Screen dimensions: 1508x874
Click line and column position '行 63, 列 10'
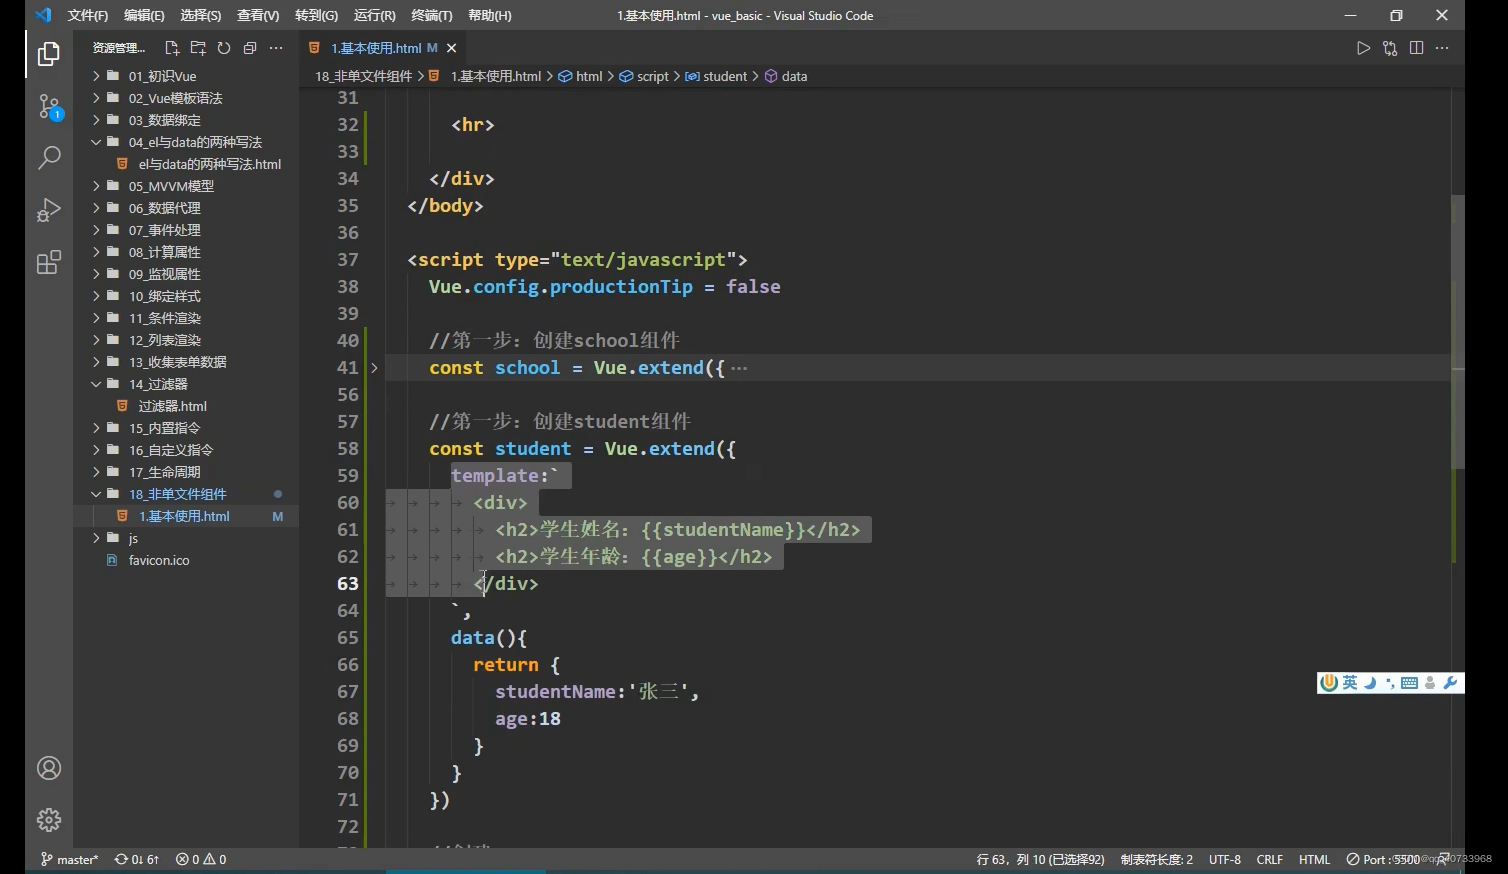(1040, 859)
